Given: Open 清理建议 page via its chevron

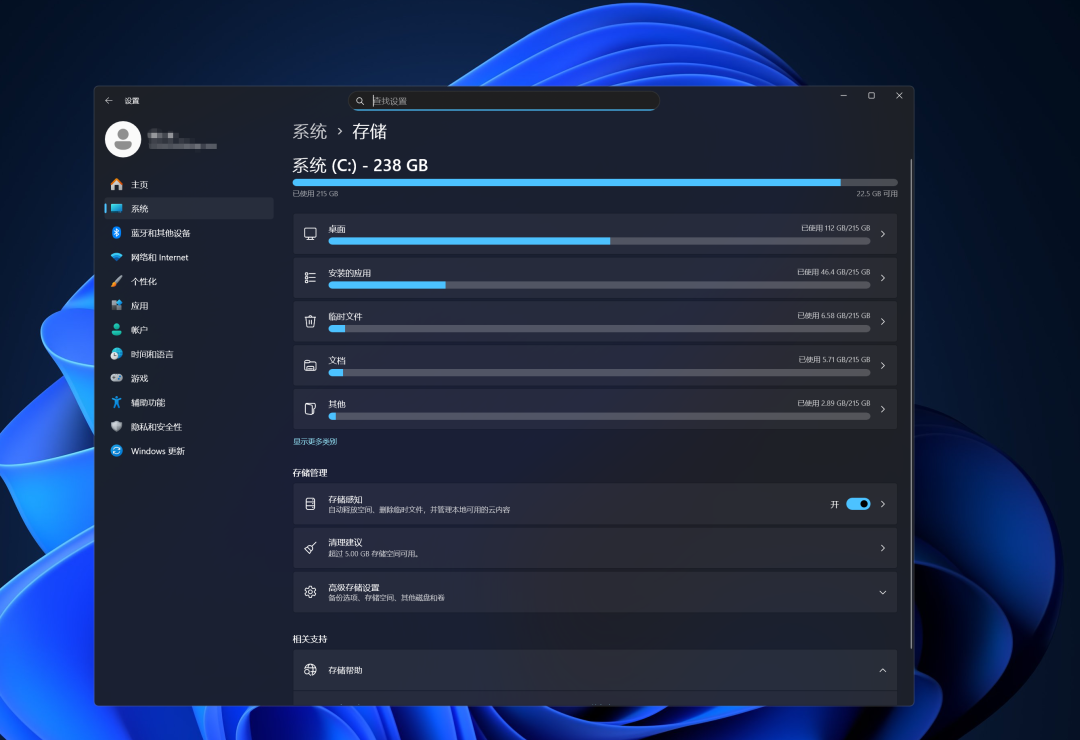Looking at the screenshot, I should tap(883, 548).
